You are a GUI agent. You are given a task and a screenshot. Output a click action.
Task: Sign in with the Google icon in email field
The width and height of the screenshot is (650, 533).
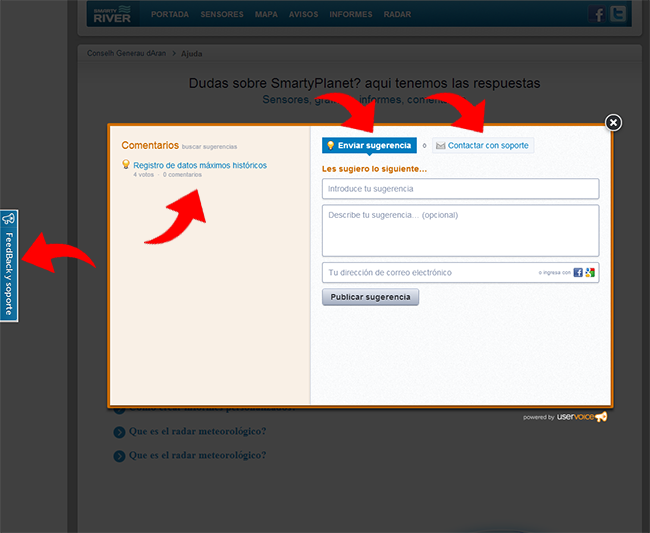(590, 272)
